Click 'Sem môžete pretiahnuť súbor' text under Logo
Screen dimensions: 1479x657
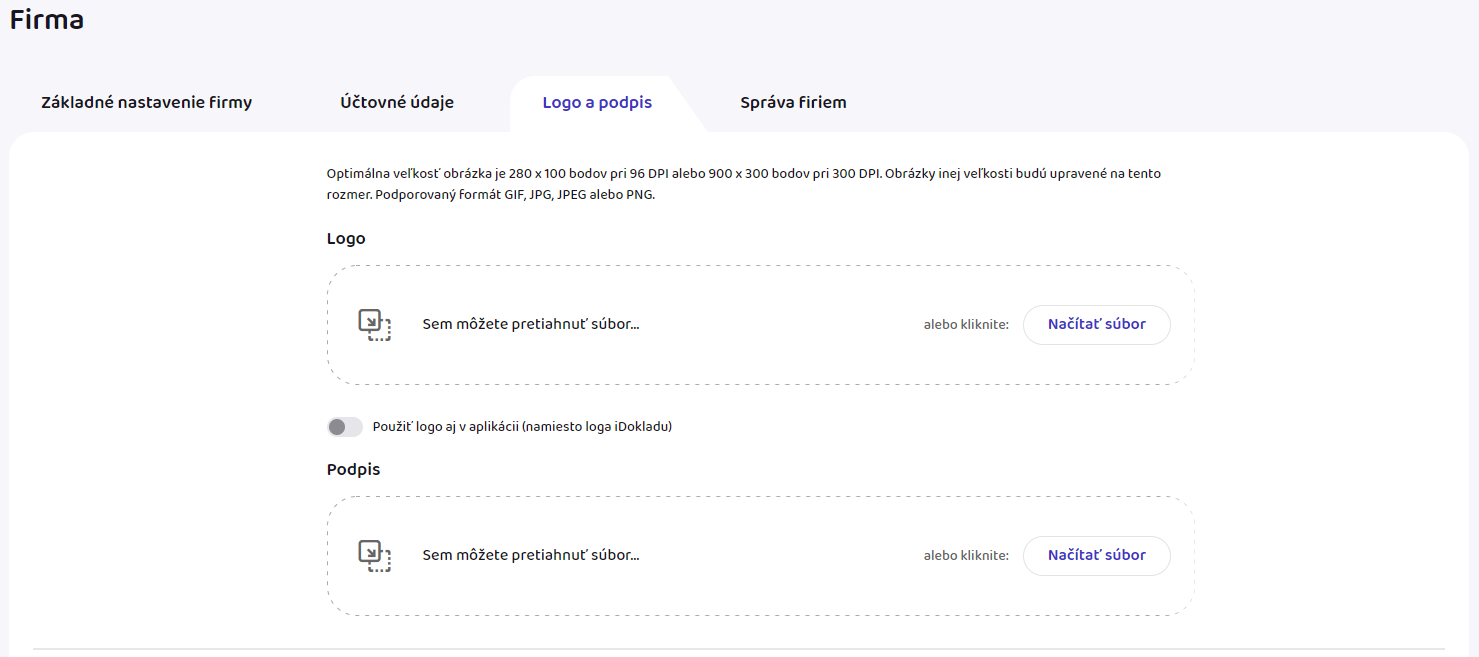pos(530,325)
